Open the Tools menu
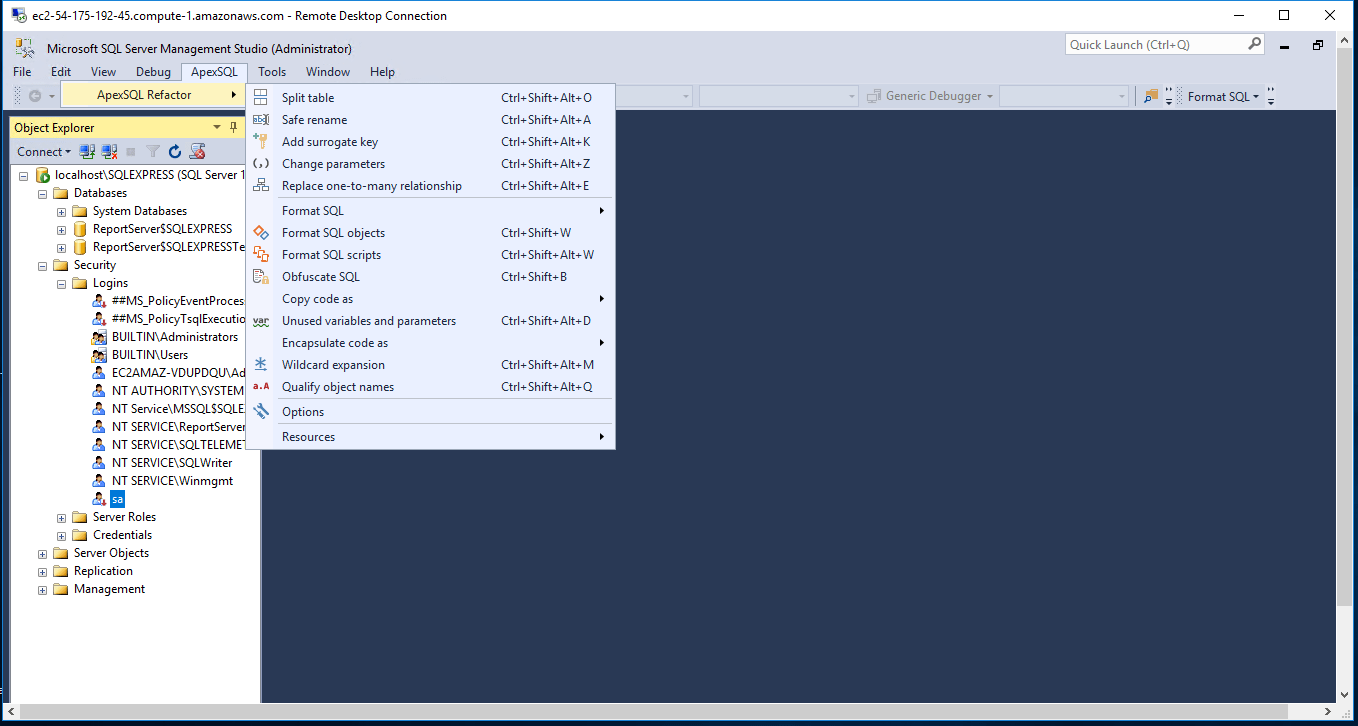This screenshot has width=1358, height=726. tap(272, 72)
